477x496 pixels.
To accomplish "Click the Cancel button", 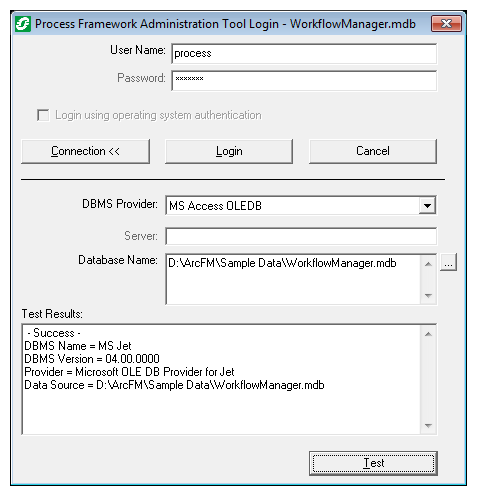I will 373,151.
